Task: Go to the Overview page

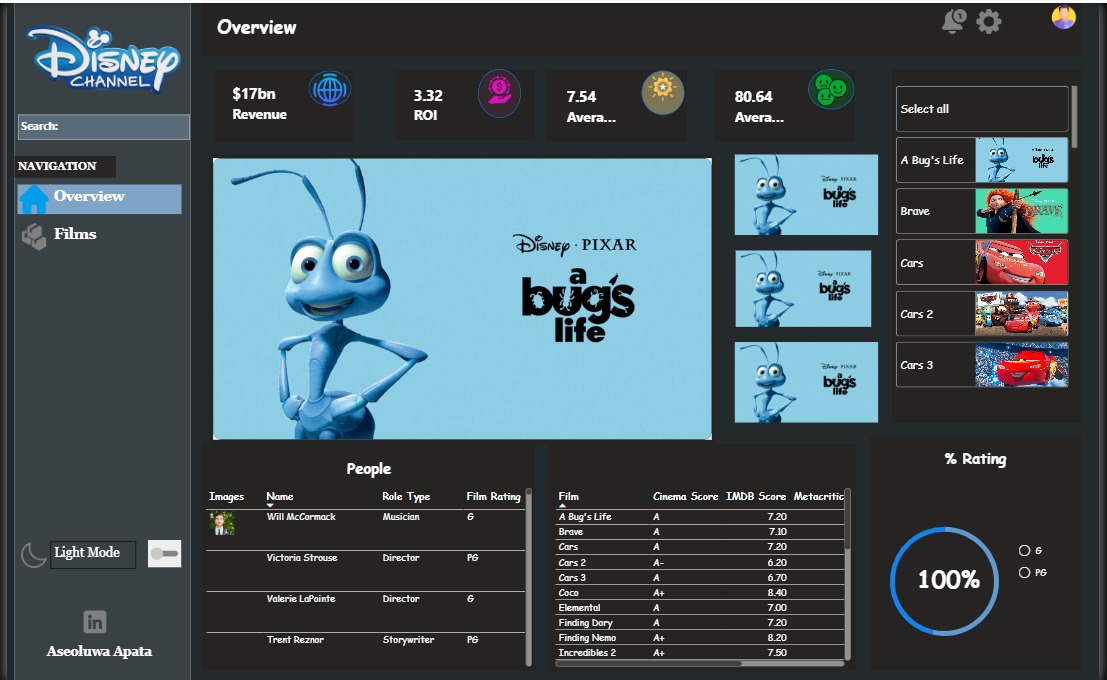Action: tap(100, 199)
